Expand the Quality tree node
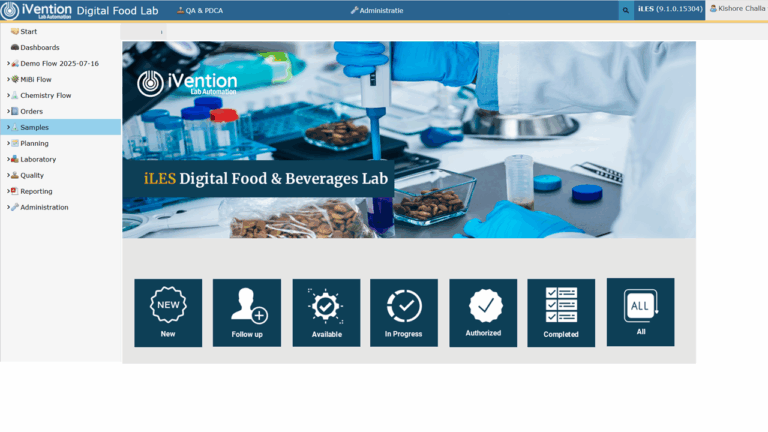768x432 pixels. click(x=8, y=175)
